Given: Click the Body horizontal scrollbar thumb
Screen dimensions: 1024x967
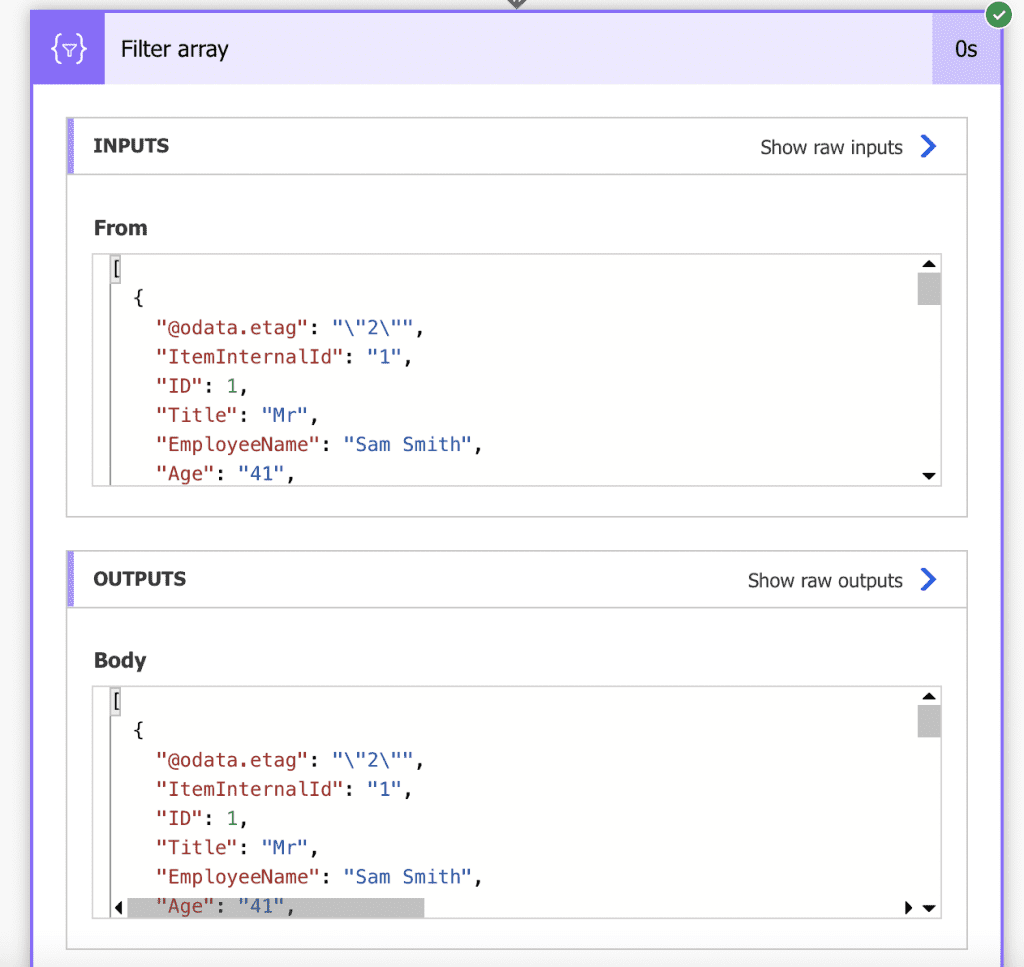Looking at the screenshot, I should [276, 908].
